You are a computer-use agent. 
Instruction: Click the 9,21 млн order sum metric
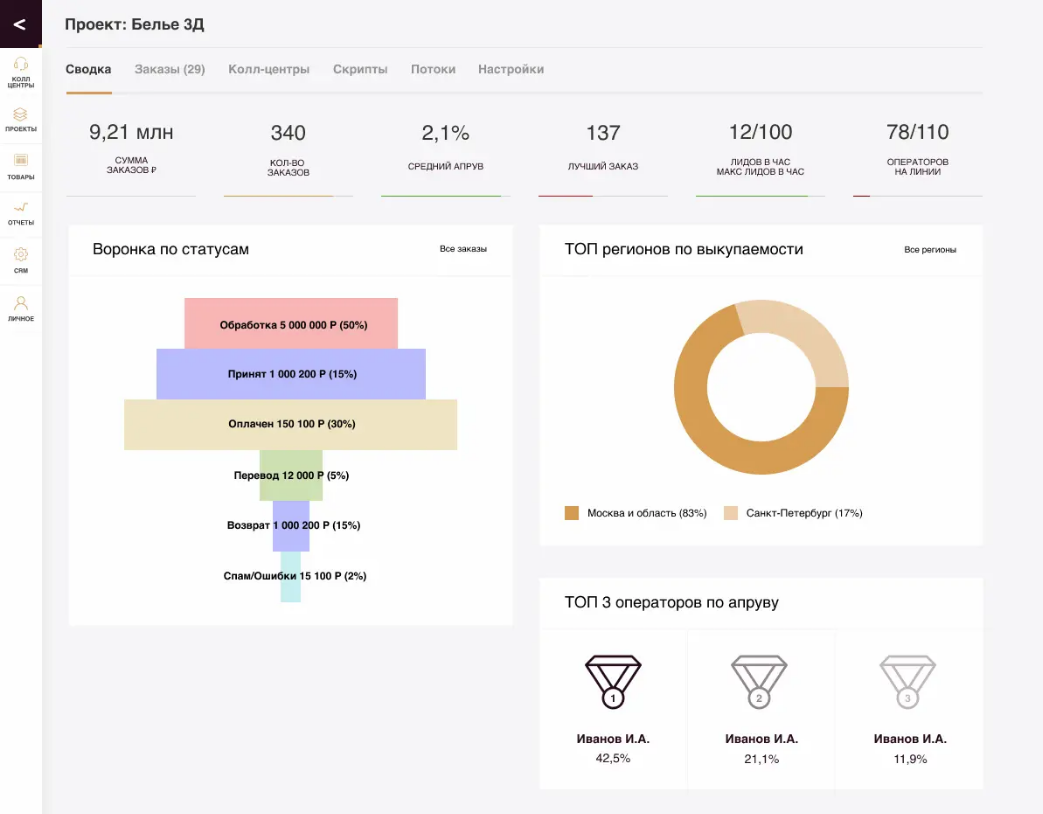point(131,149)
